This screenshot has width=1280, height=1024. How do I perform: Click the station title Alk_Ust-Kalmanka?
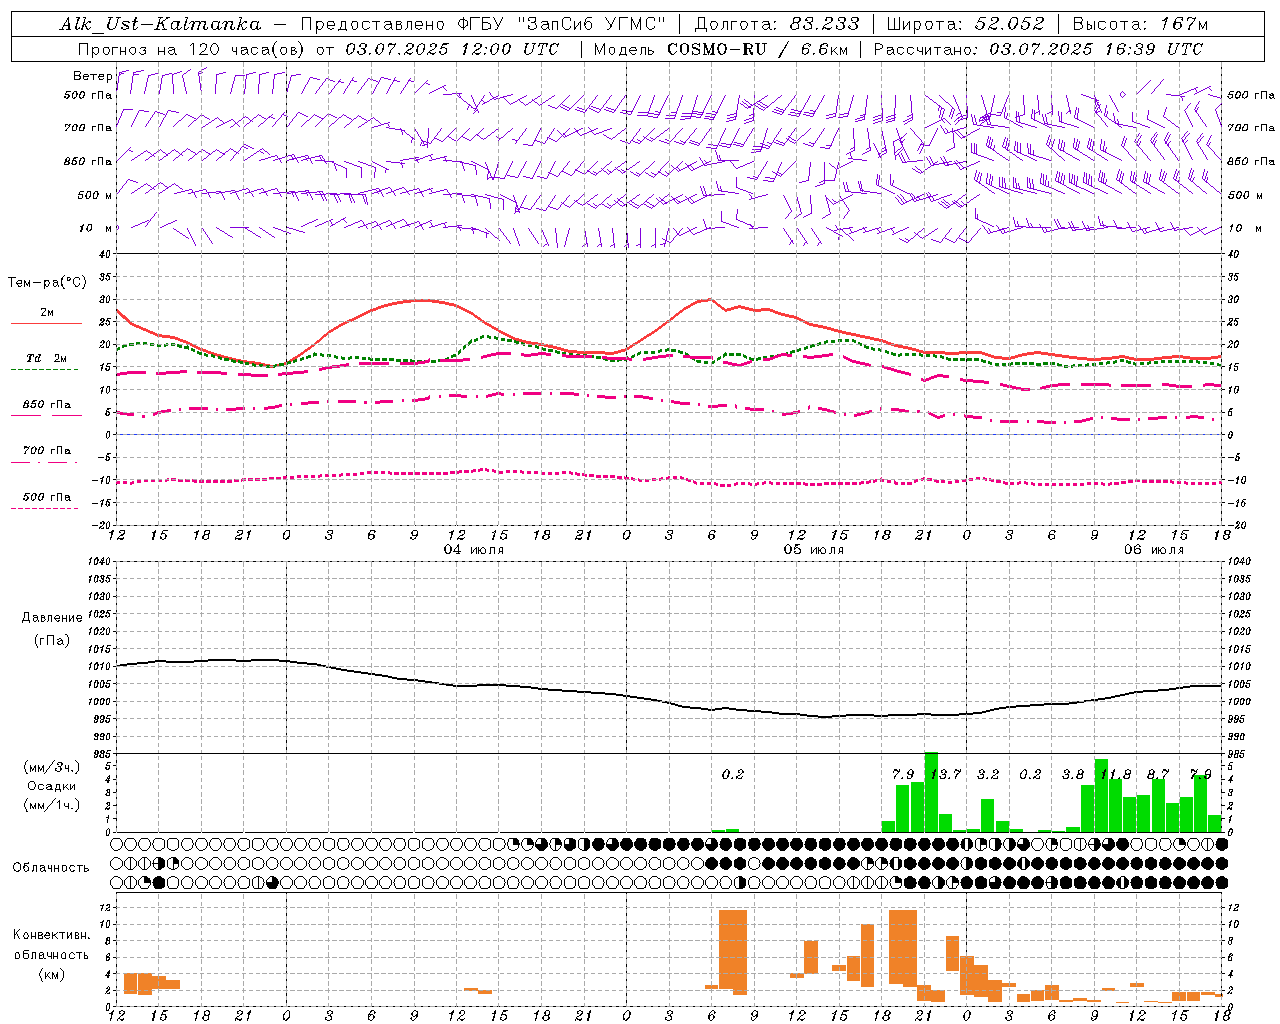pyautogui.click(x=160, y=25)
